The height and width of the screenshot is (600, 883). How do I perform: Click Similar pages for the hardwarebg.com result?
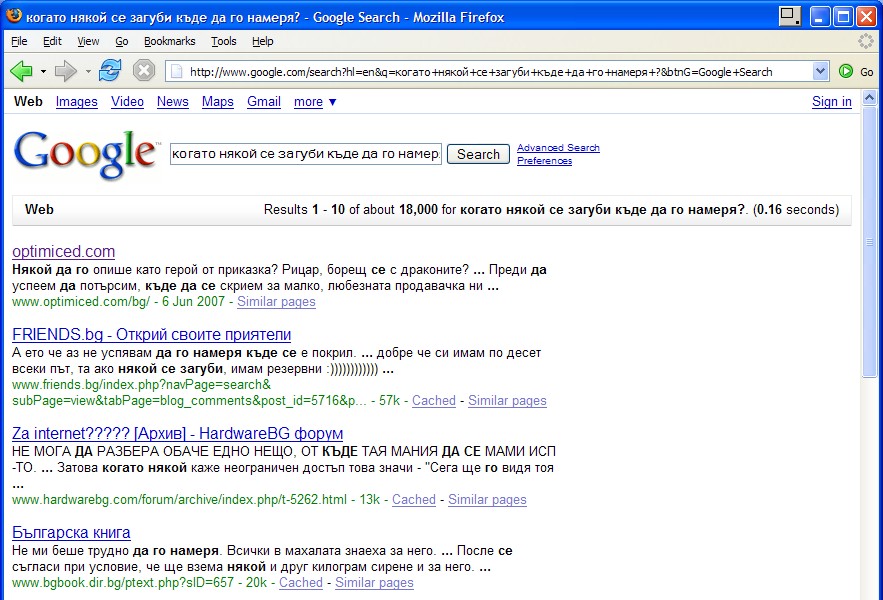[487, 500]
